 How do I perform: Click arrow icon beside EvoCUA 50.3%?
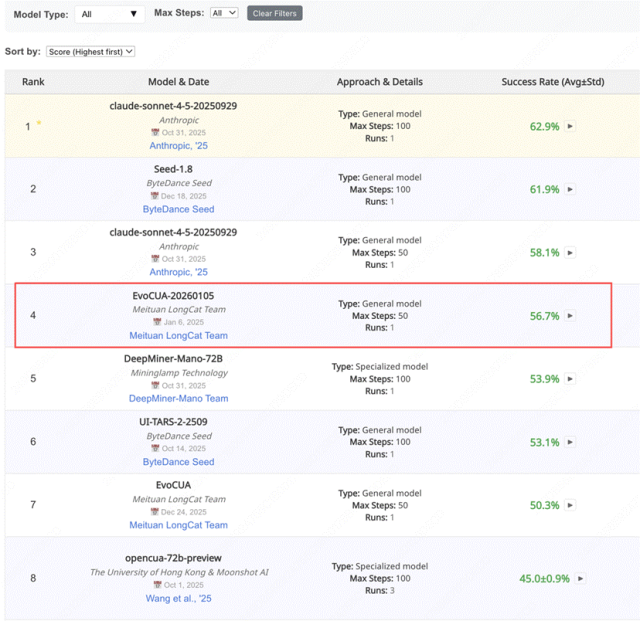pyautogui.click(x=570, y=506)
